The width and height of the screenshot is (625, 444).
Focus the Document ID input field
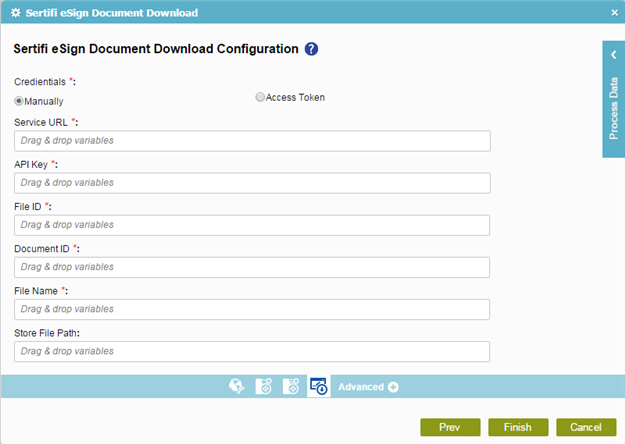252,267
